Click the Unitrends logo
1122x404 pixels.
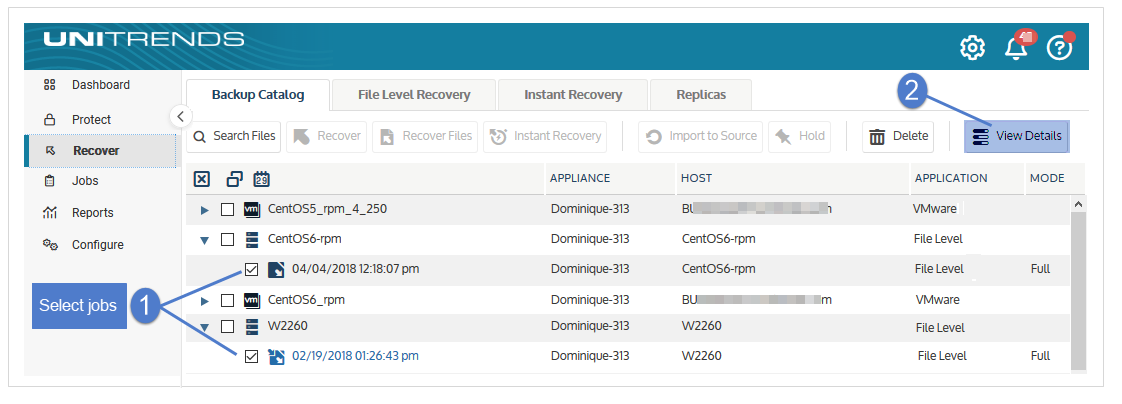pyautogui.click(x=144, y=39)
